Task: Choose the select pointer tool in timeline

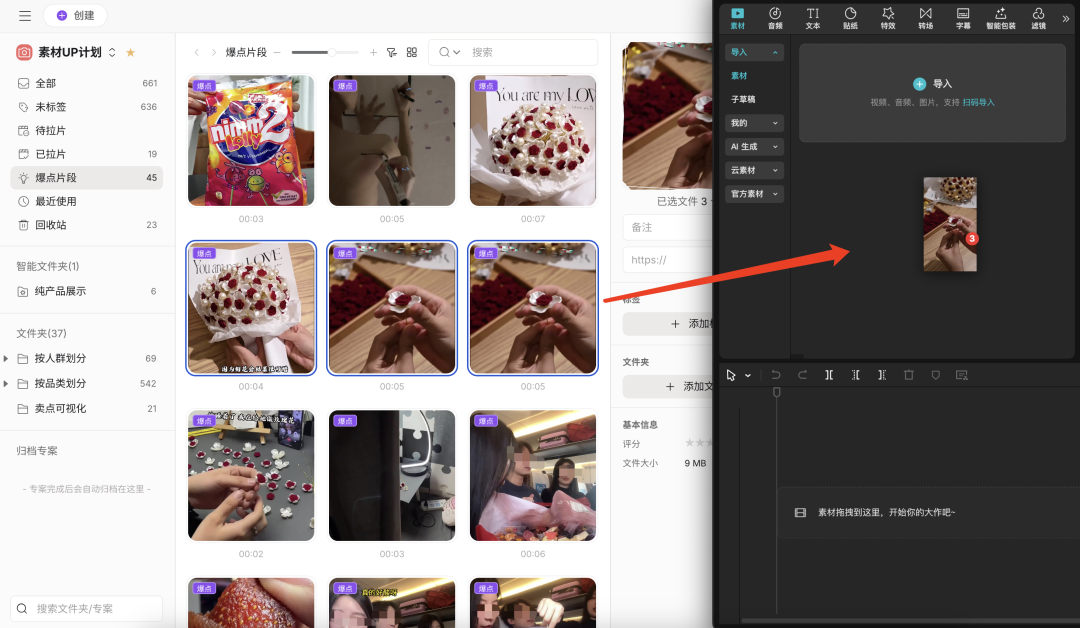Action: click(x=731, y=375)
